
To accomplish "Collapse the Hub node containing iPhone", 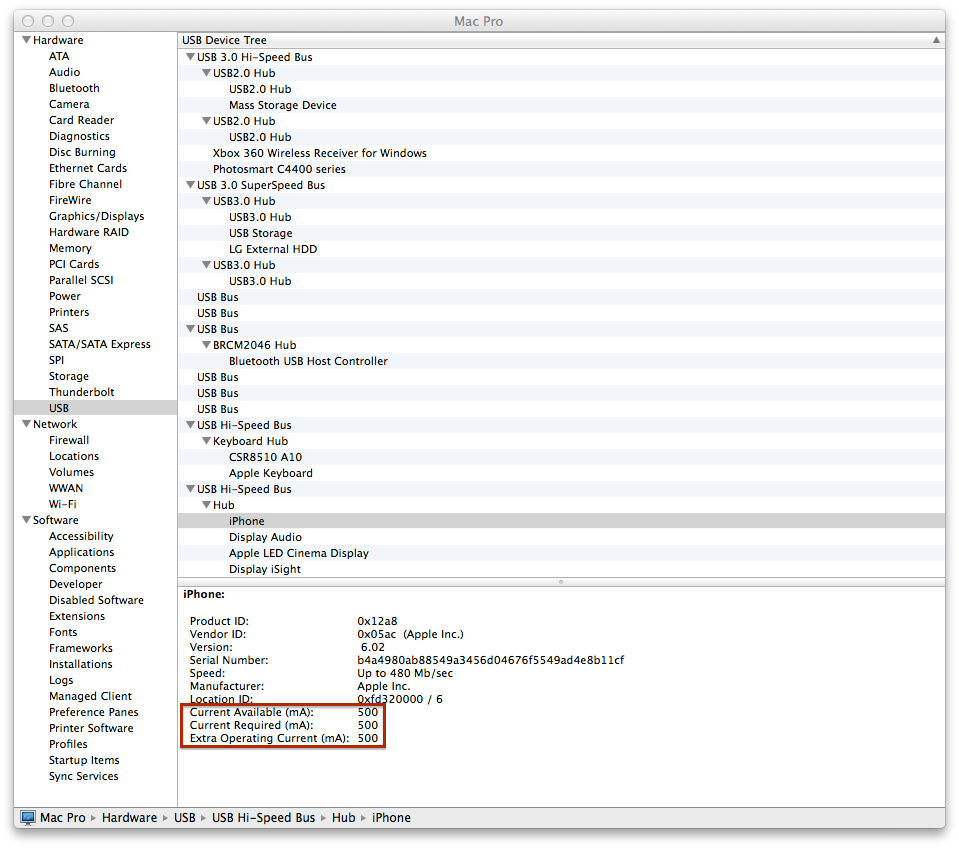I will point(206,505).
